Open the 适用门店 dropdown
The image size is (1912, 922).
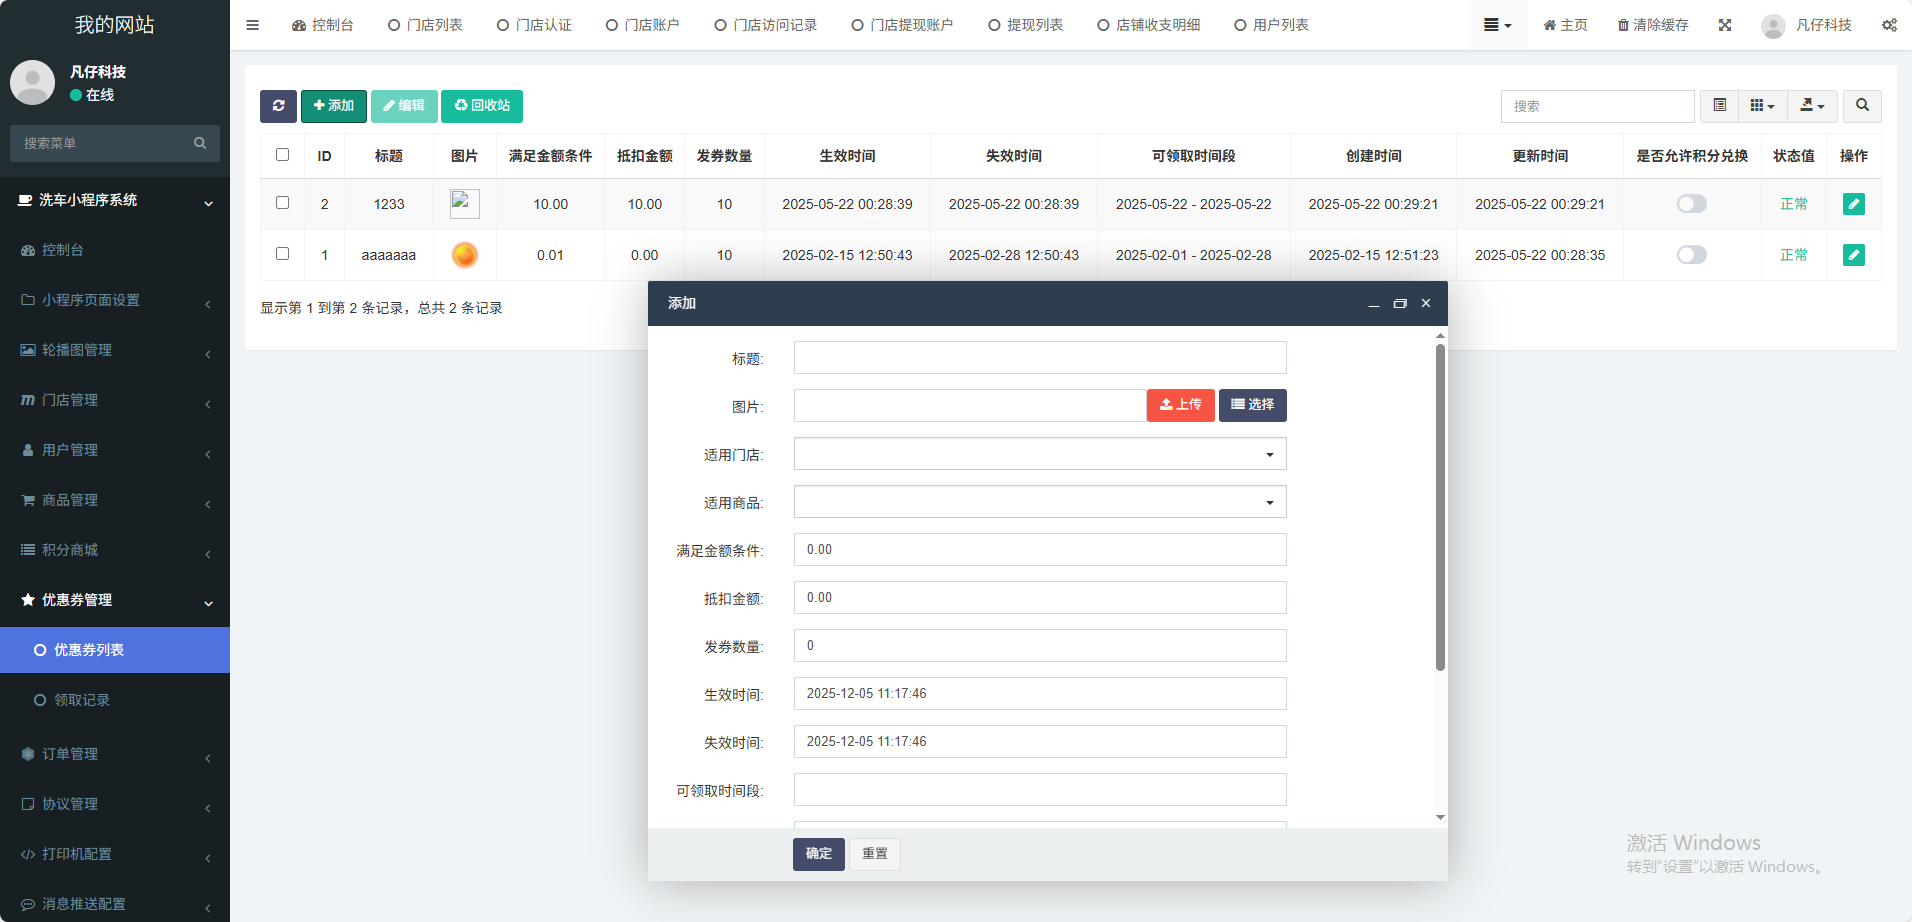click(1040, 454)
